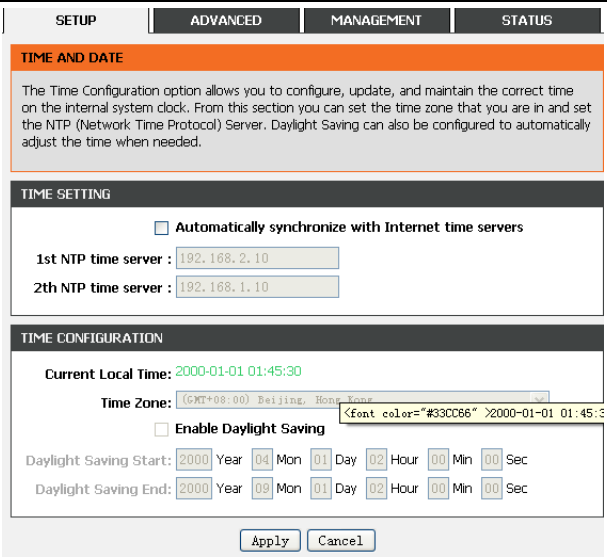The height and width of the screenshot is (557, 607).
Task: Click the 1st NTP time server field
Action: [x=257, y=258]
